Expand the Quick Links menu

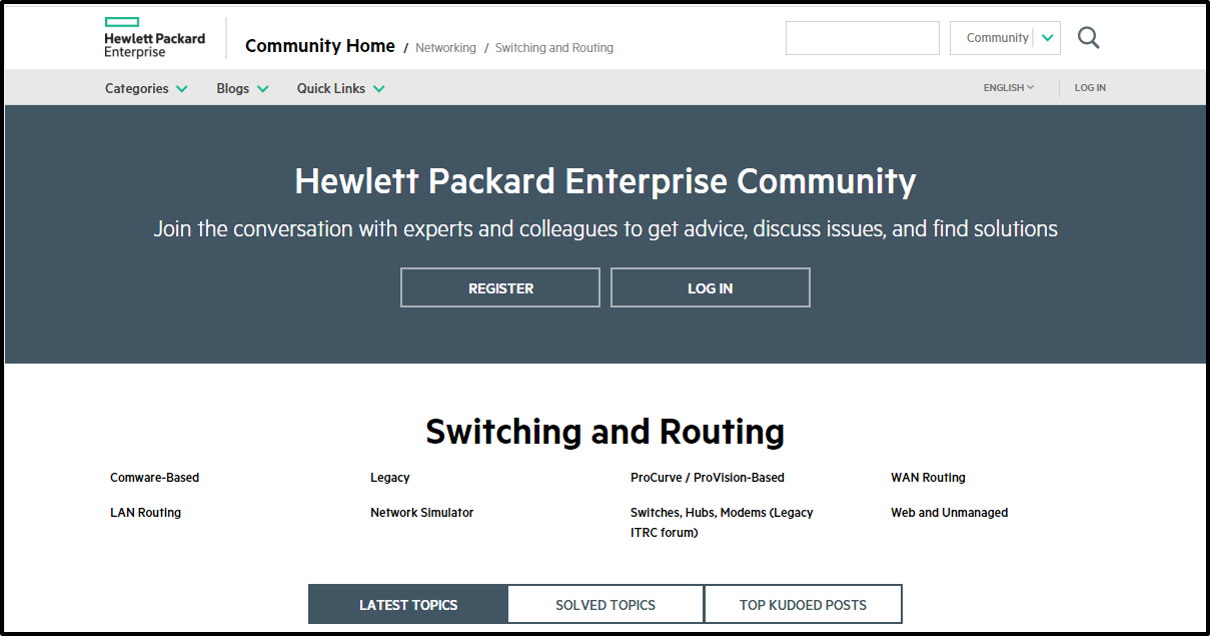[340, 88]
